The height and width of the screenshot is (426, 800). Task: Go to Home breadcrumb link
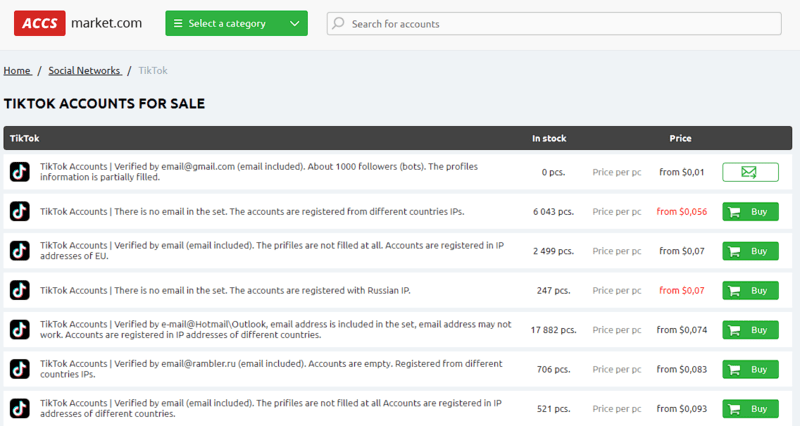(x=17, y=70)
